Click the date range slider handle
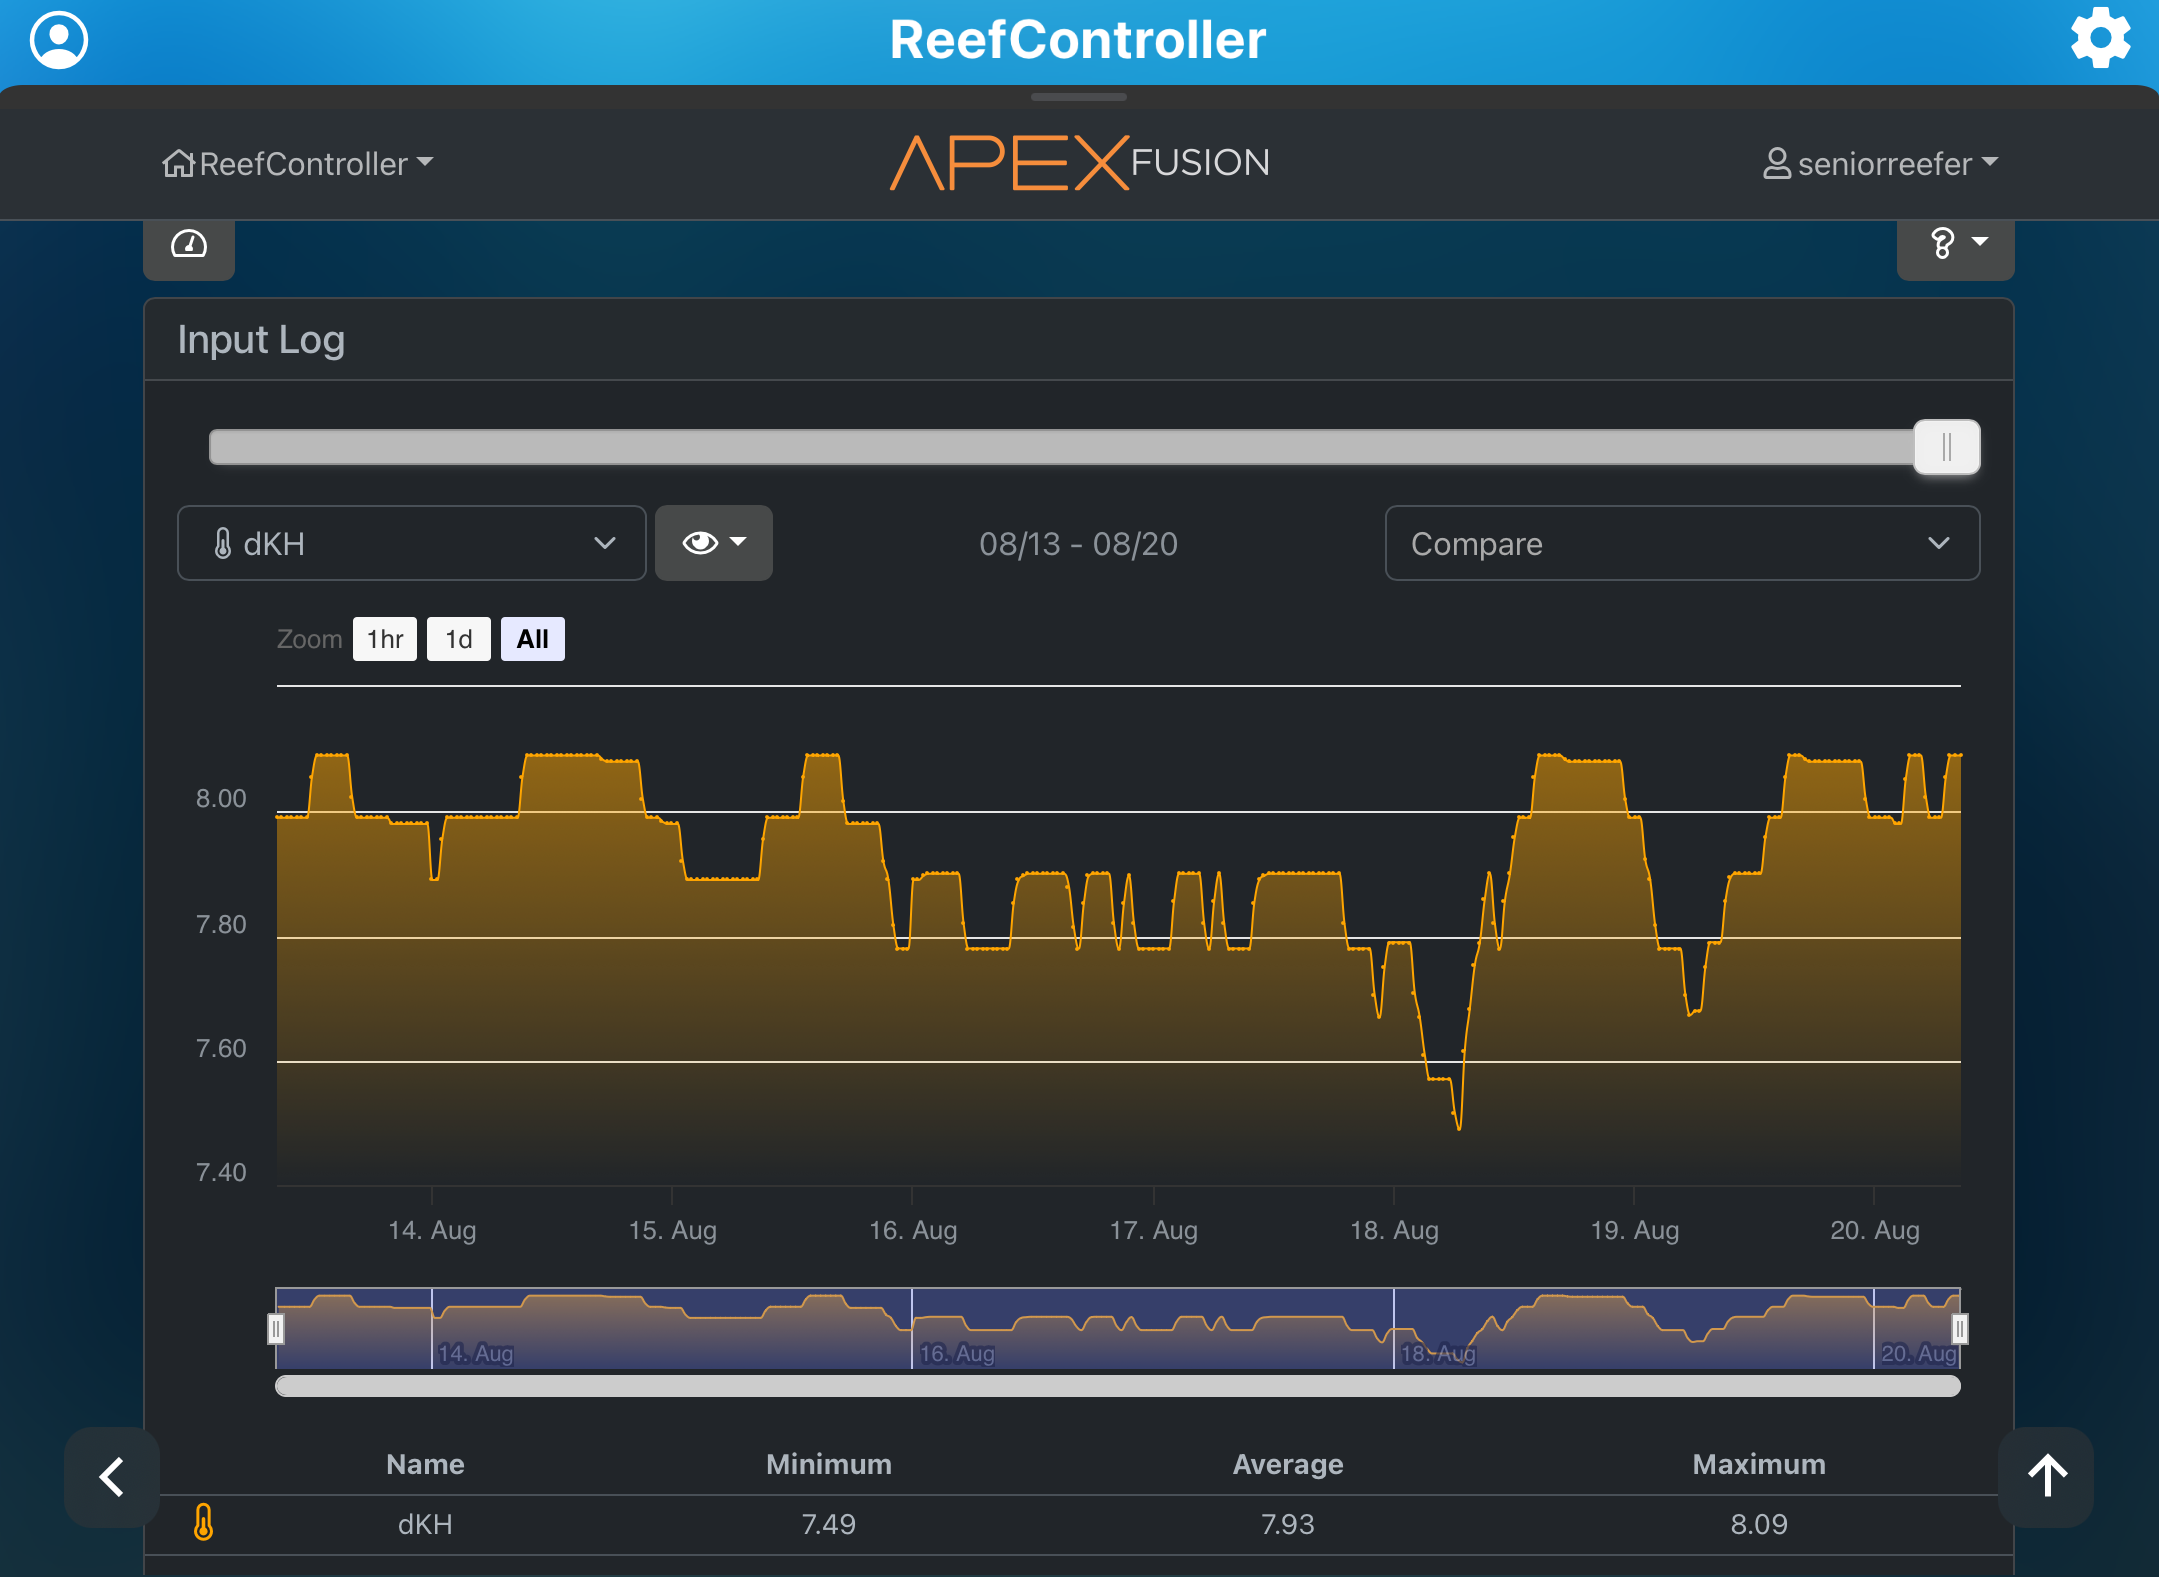This screenshot has width=2159, height=1577. pyautogui.click(x=1946, y=447)
